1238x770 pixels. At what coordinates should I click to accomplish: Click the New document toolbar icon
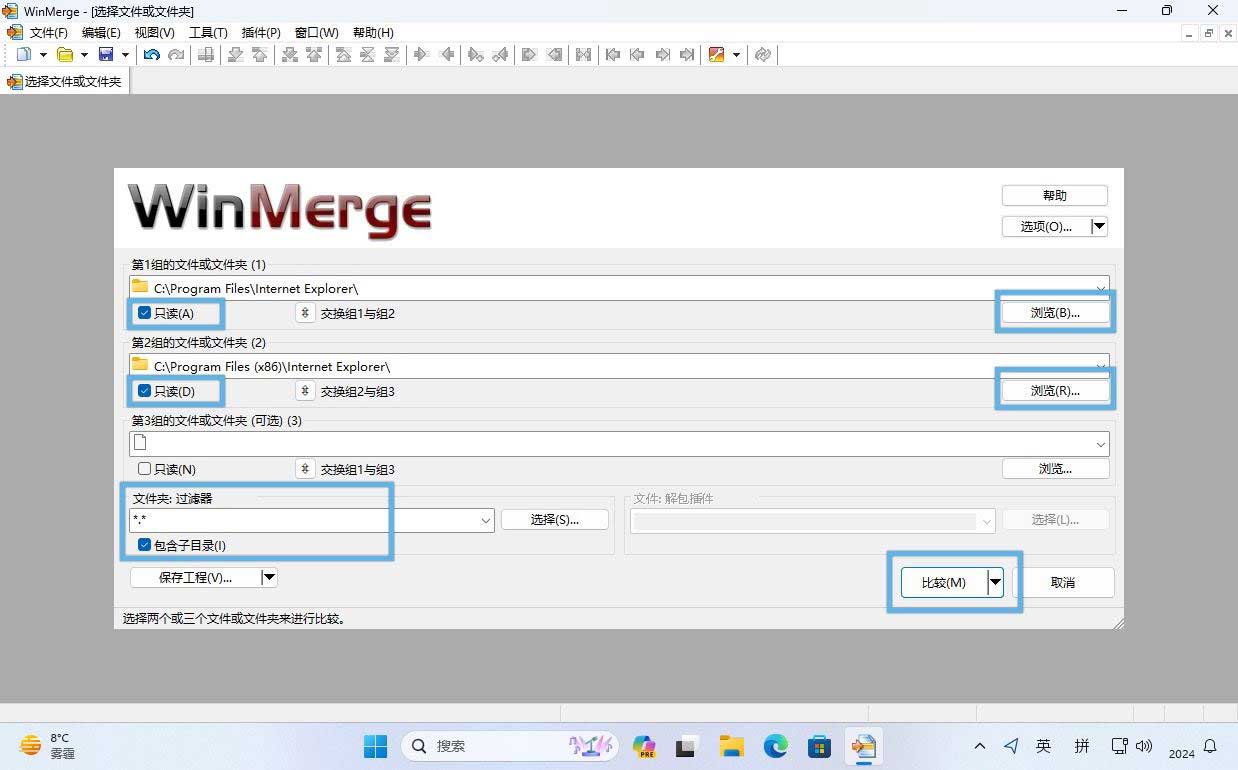(23, 55)
